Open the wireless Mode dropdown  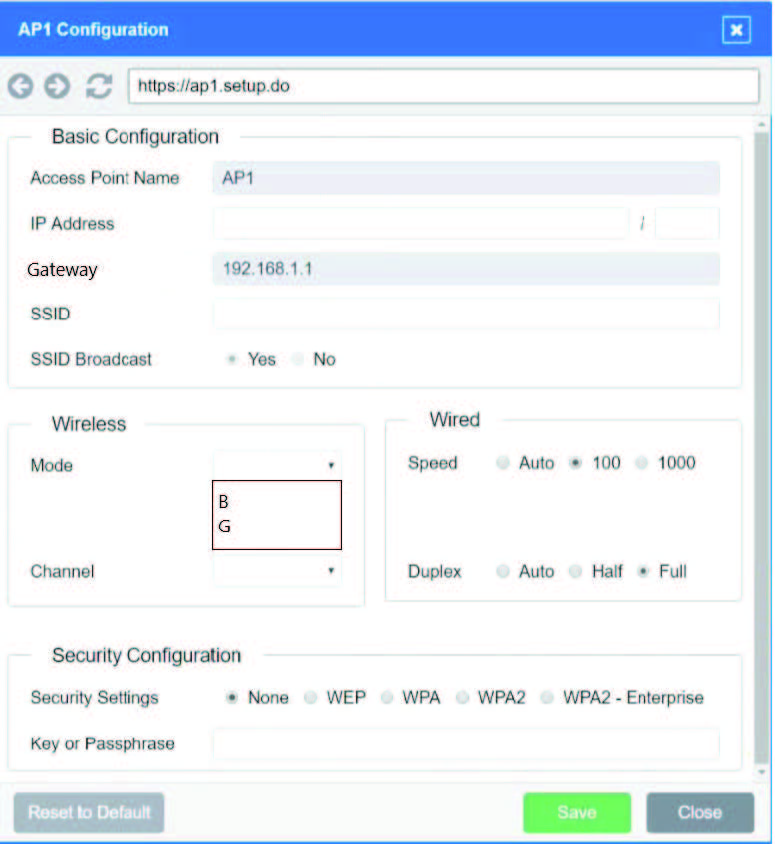(x=277, y=465)
